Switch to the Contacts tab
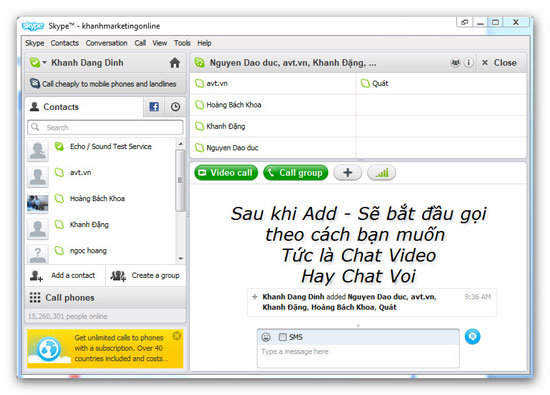Screen dimensions: 550x395 point(84,107)
